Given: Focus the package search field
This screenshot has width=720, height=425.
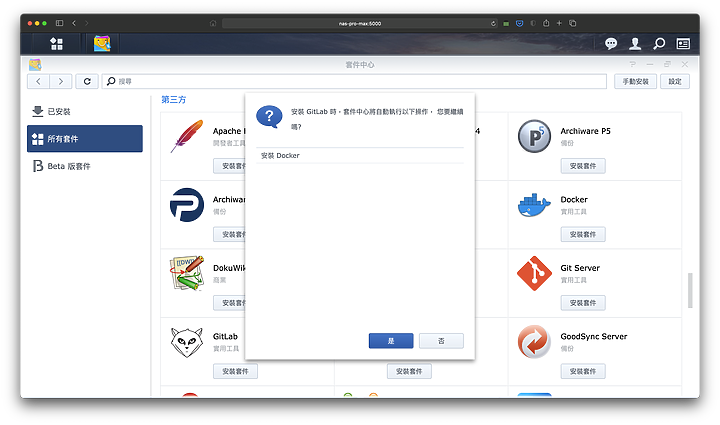Looking at the screenshot, I should [x=354, y=81].
